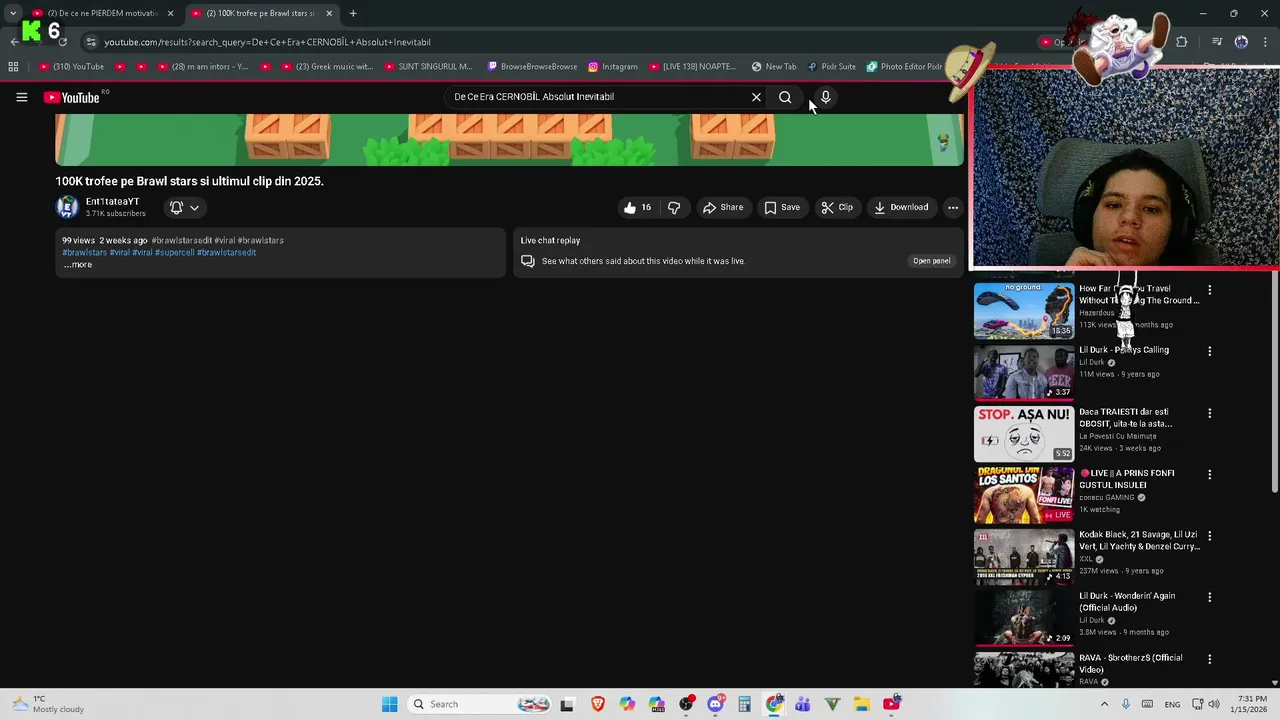Open more actions three-dot menu under video
This screenshot has width=1280, height=720.
pyautogui.click(x=953, y=207)
